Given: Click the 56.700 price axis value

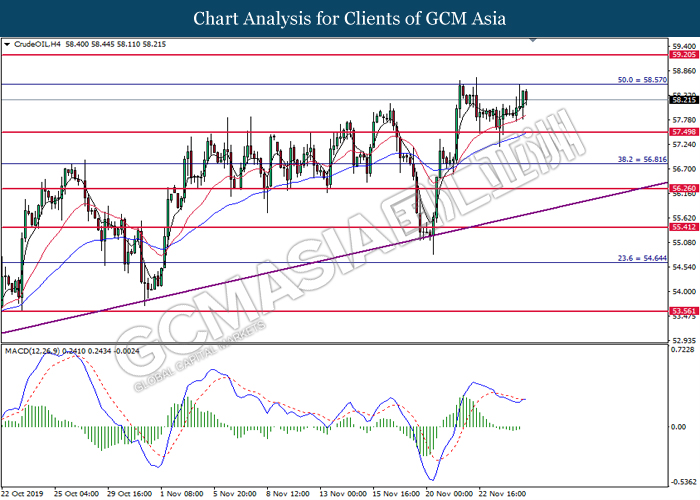Looking at the screenshot, I should click(684, 169).
